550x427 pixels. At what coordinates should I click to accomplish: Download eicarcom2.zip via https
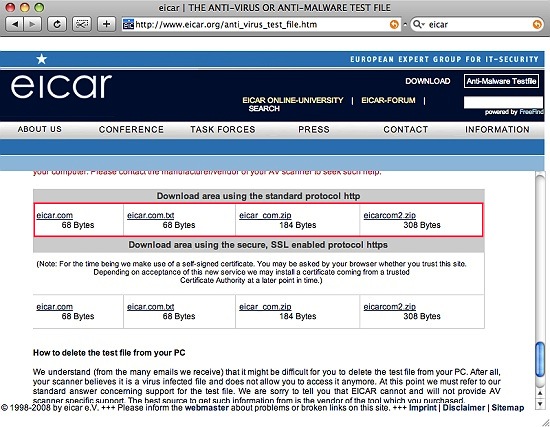[389, 307]
